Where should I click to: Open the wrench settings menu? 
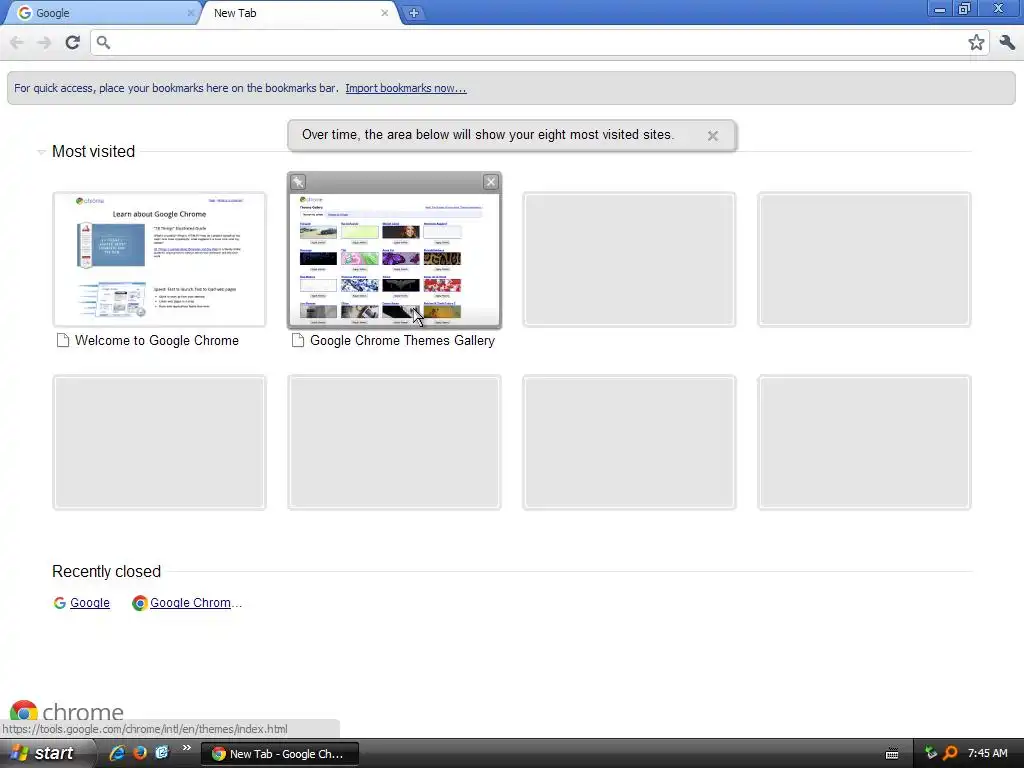pos(1007,42)
